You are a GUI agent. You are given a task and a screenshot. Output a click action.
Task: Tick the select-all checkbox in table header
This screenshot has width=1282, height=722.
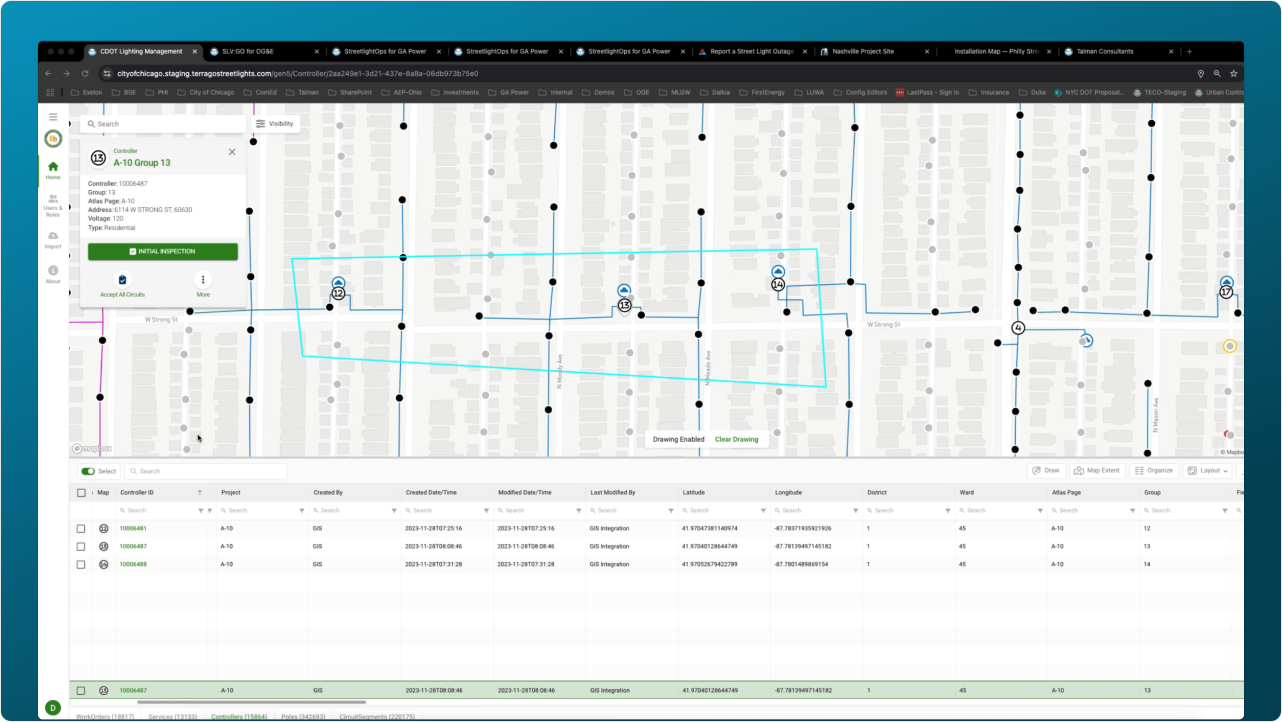pyautogui.click(x=81, y=493)
